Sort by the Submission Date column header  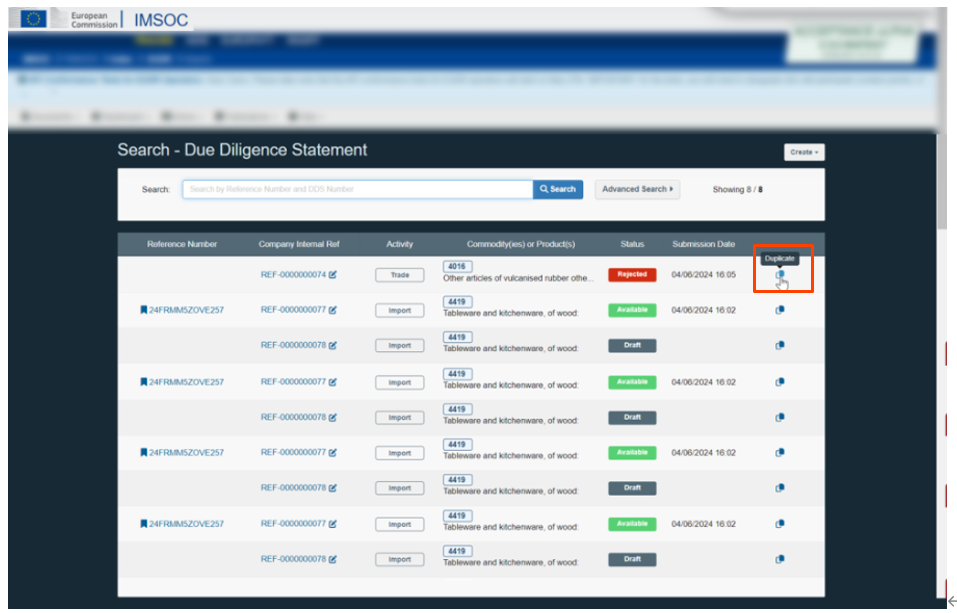[x=703, y=244]
